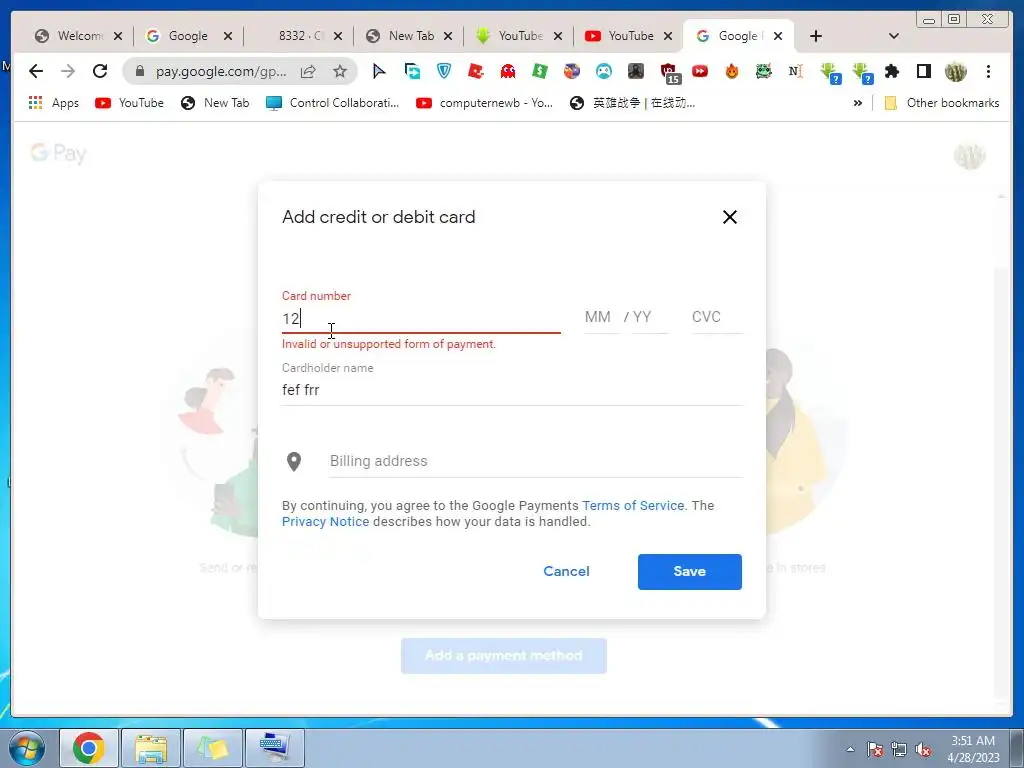Click the muted volume tray icon
Image resolution: width=1024 pixels, height=768 pixels.
coord(923,749)
